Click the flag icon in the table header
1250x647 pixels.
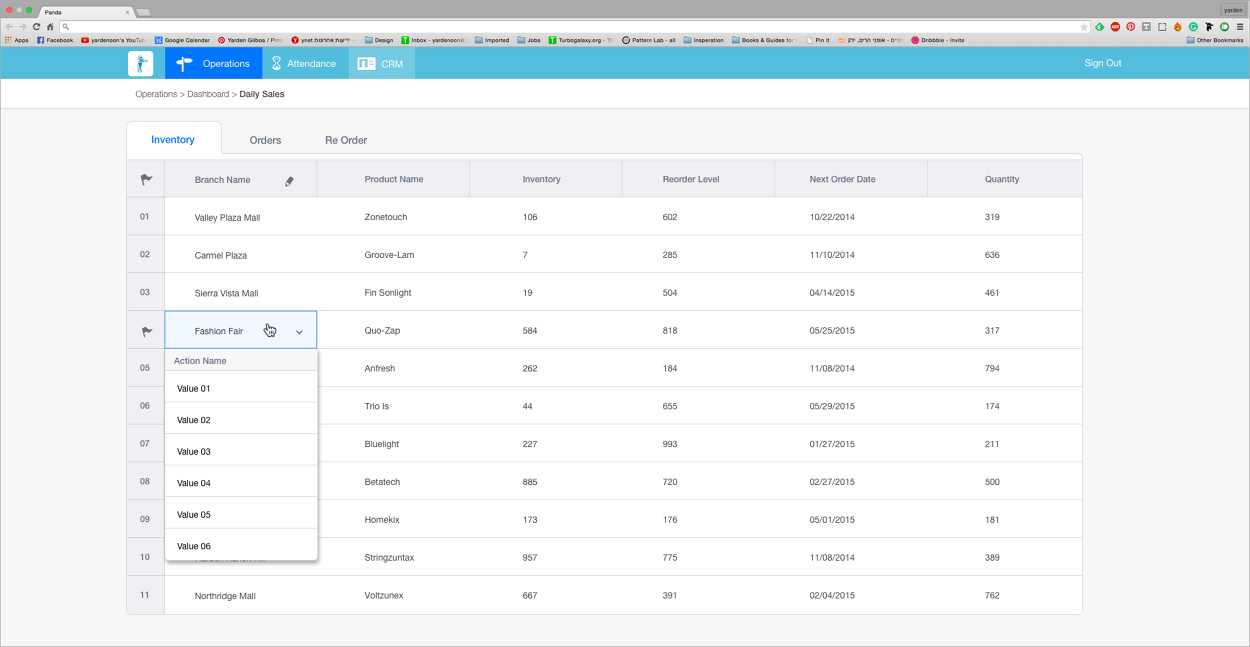pos(146,178)
